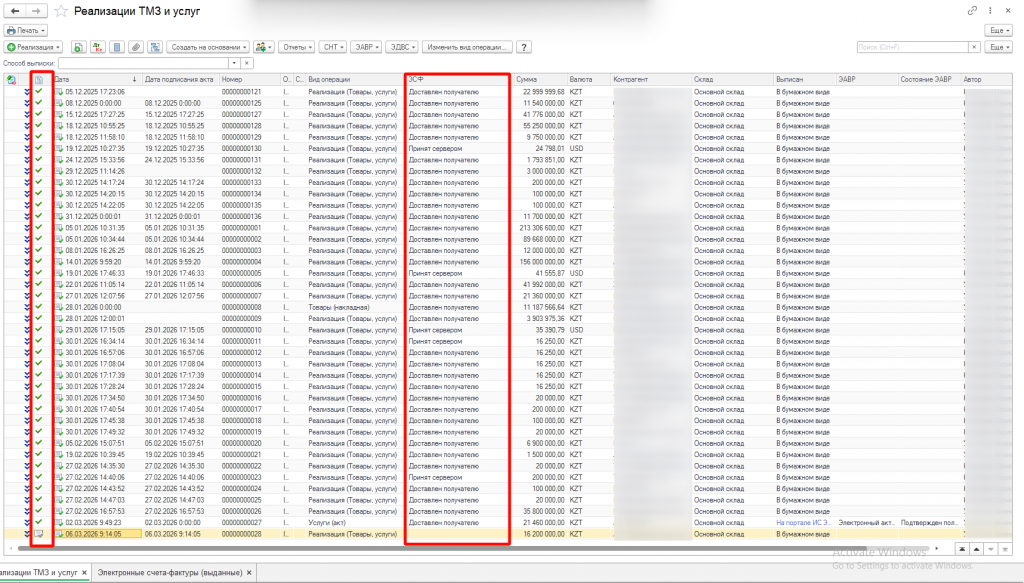Click the paperclip attachments icon

point(136,47)
